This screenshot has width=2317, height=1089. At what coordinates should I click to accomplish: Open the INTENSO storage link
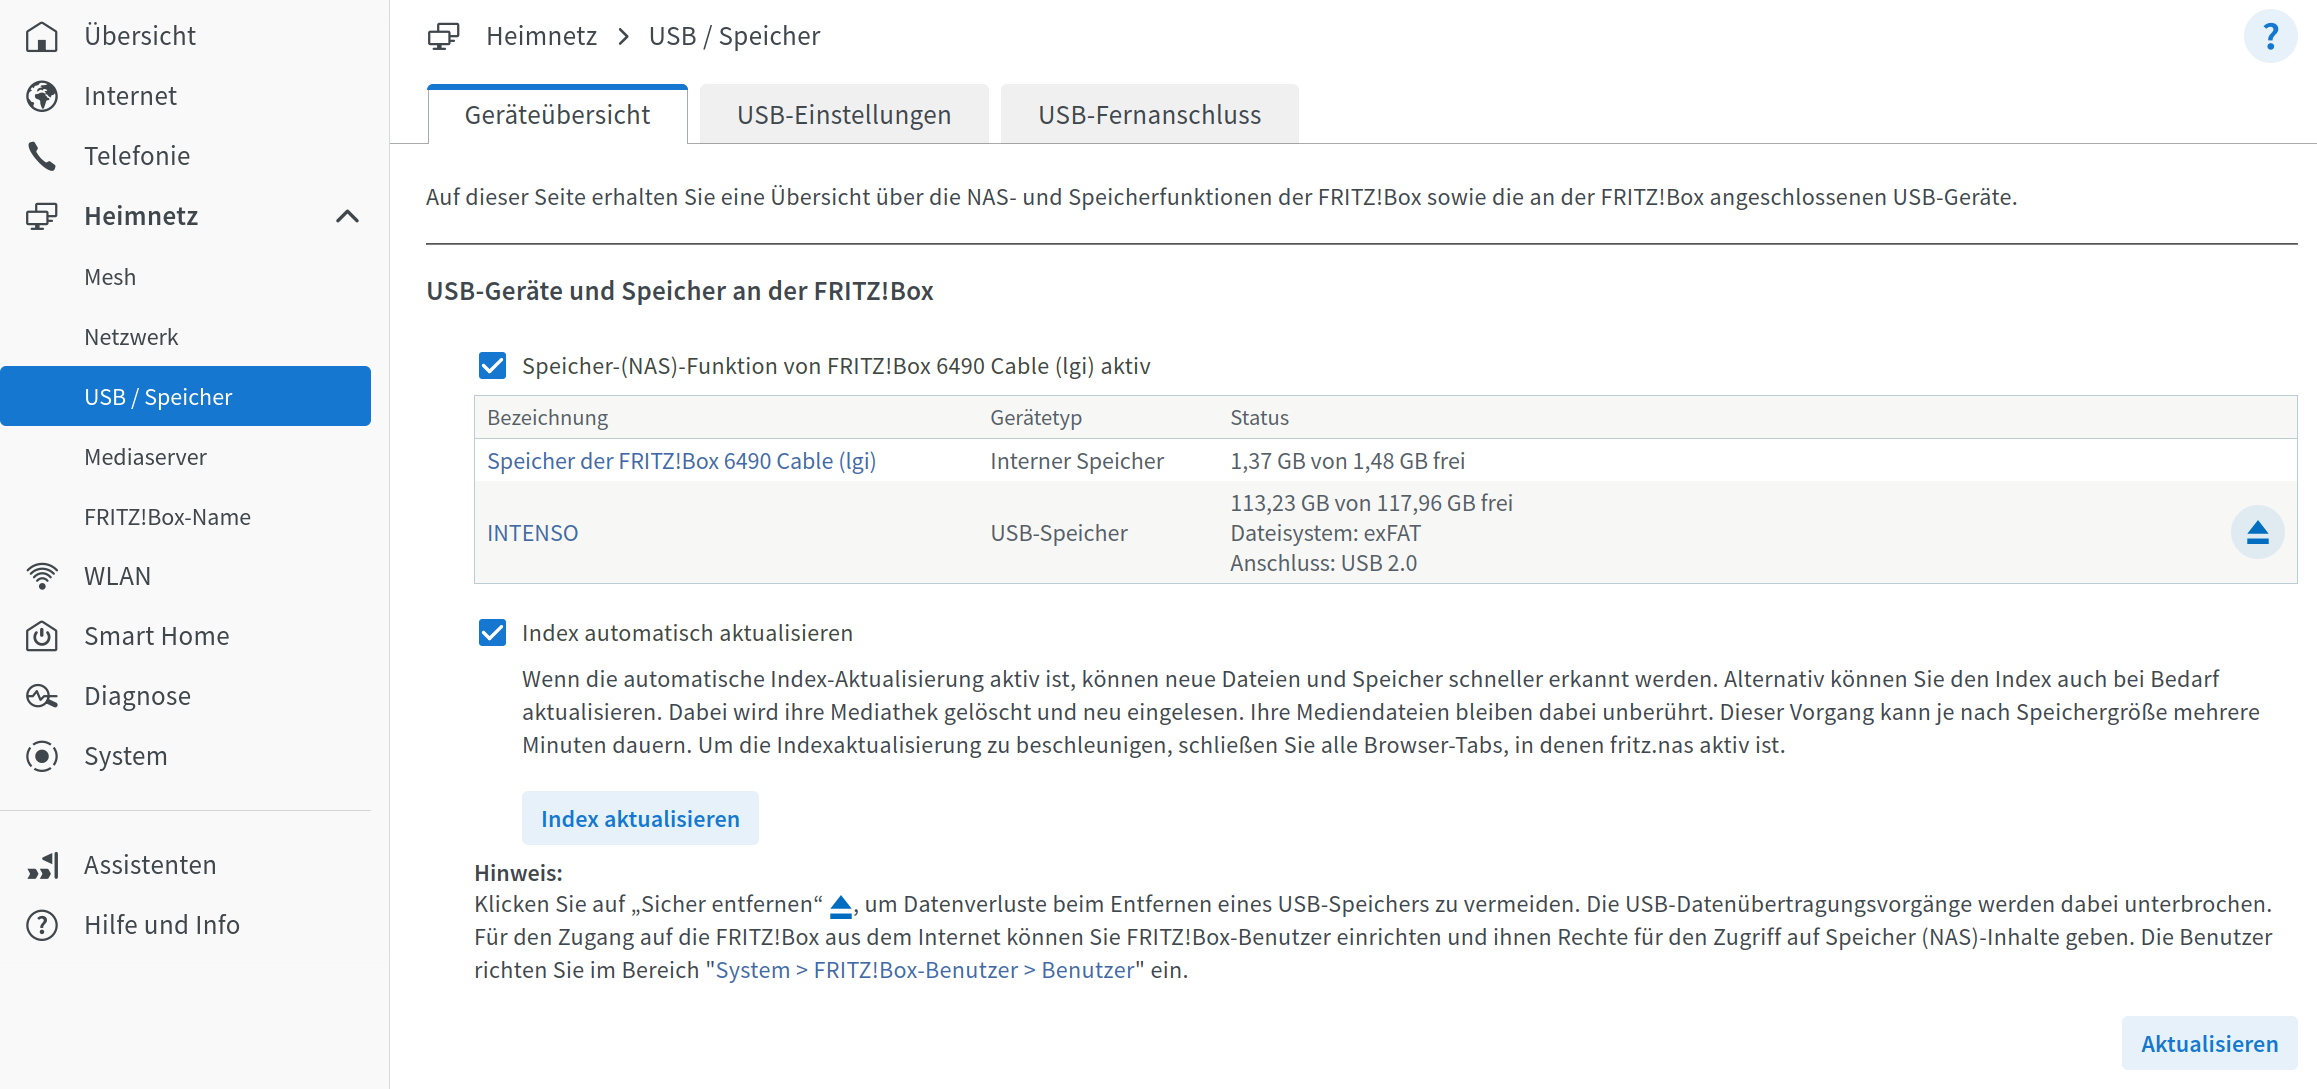click(532, 532)
